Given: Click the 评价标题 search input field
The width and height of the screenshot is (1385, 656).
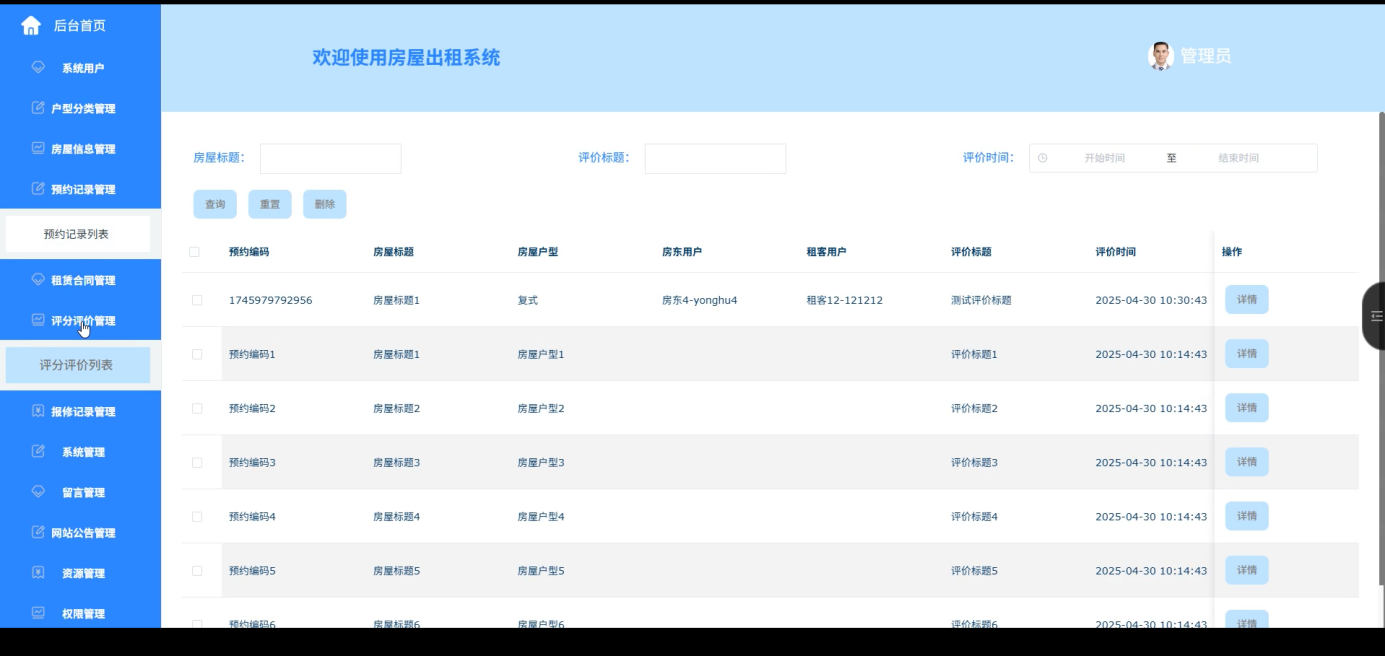Looking at the screenshot, I should pyautogui.click(x=715, y=158).
